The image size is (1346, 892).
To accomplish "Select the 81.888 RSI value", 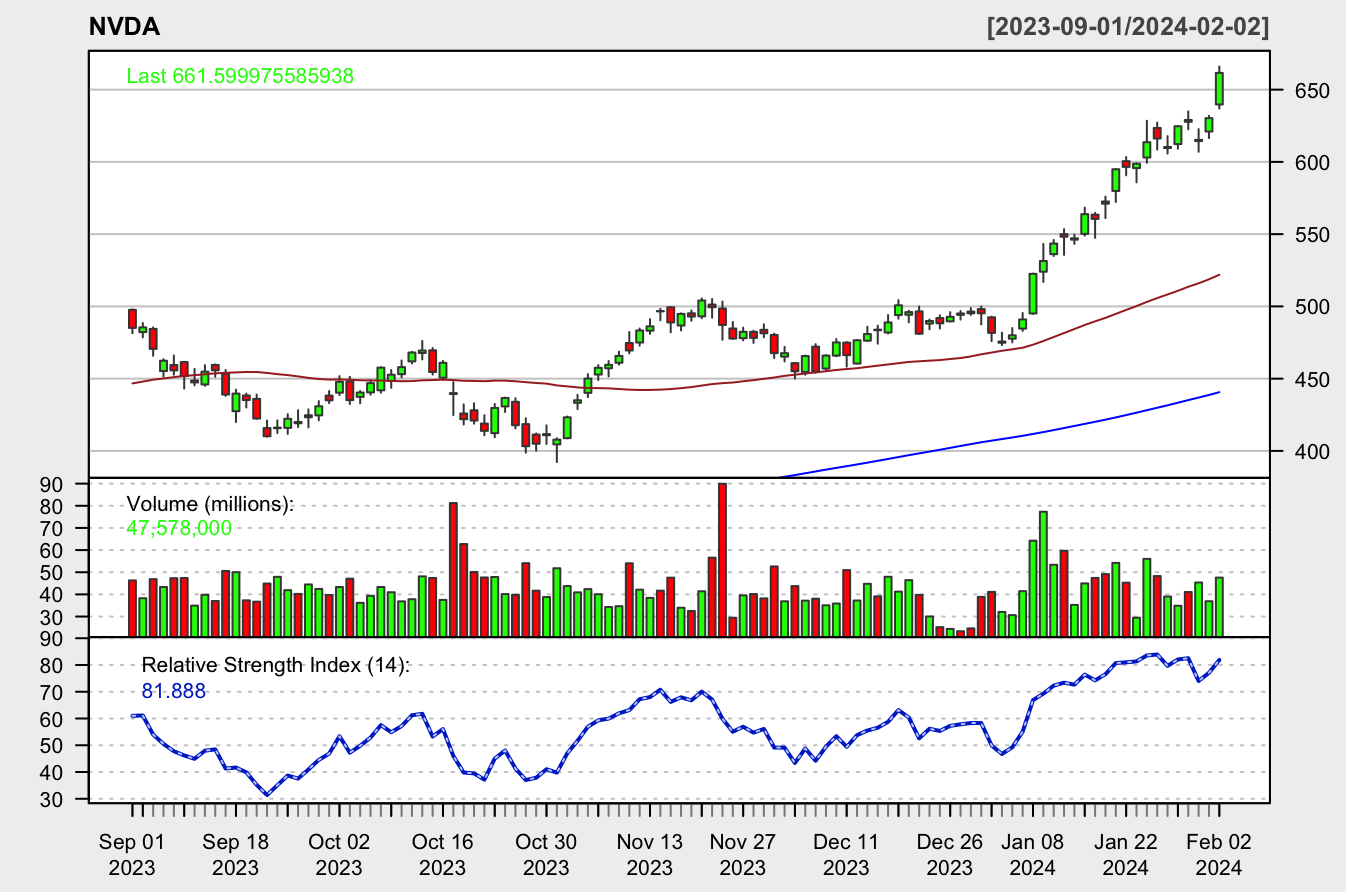I will [173, 689].
